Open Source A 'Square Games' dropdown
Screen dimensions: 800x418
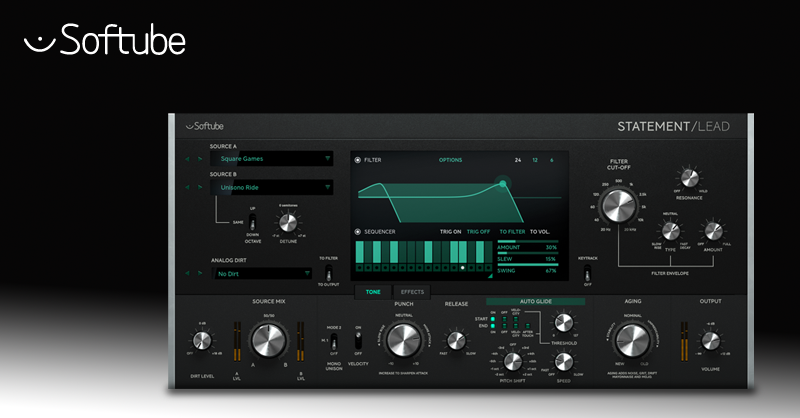pos(271,159)
